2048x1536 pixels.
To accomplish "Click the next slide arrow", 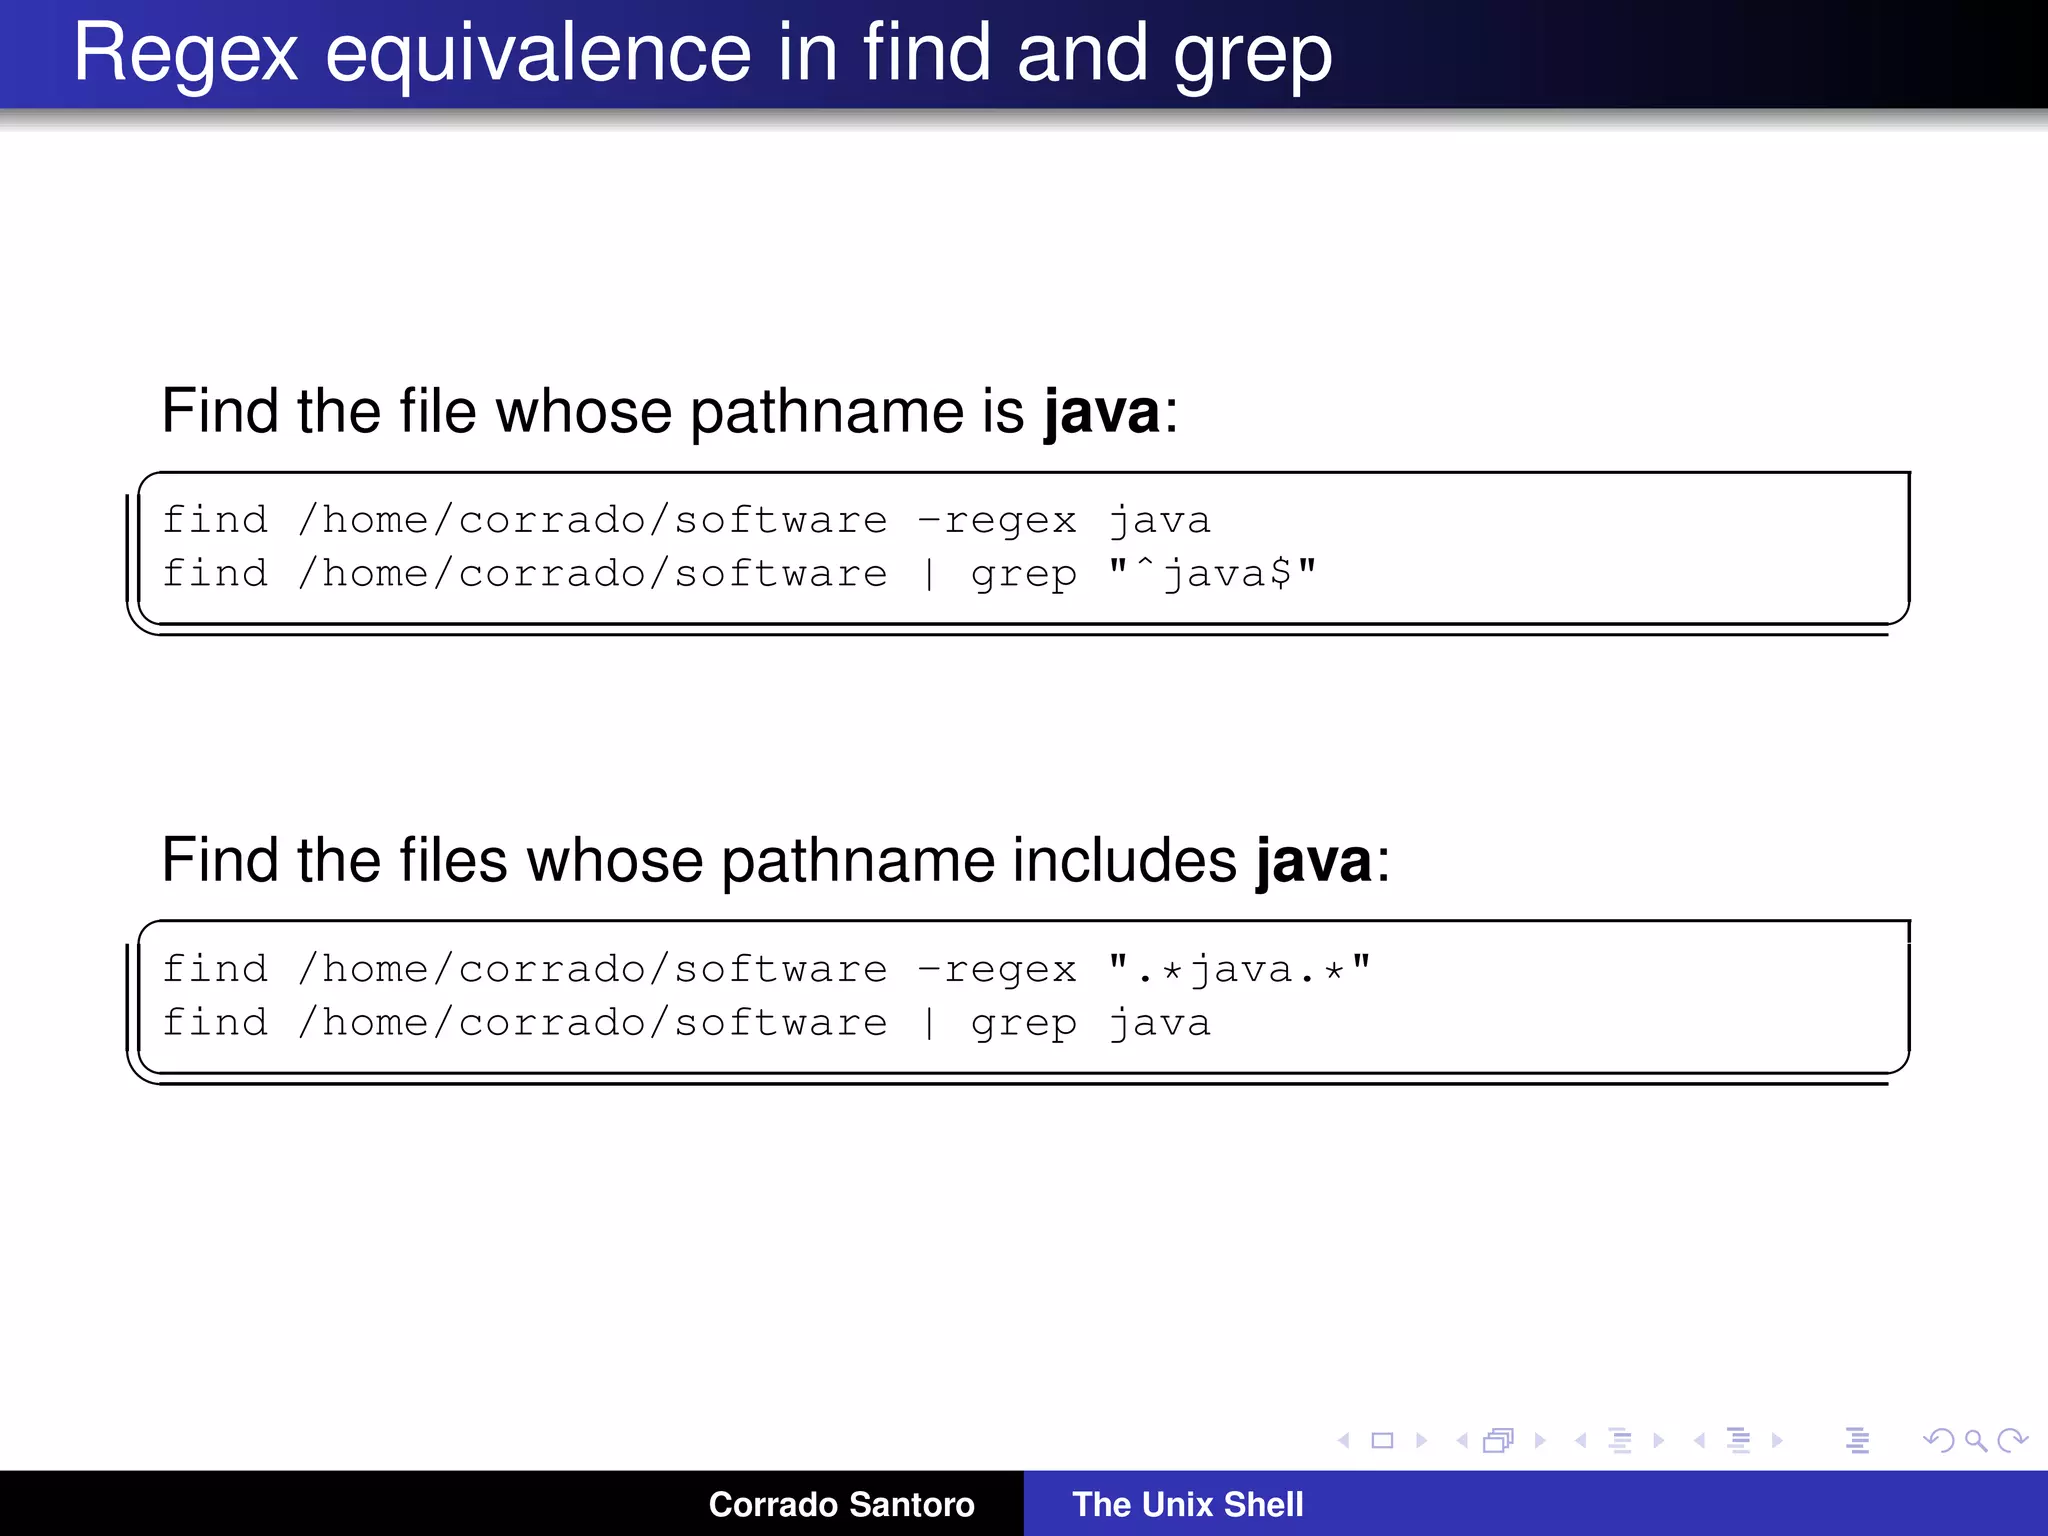I will 1421,1440.
